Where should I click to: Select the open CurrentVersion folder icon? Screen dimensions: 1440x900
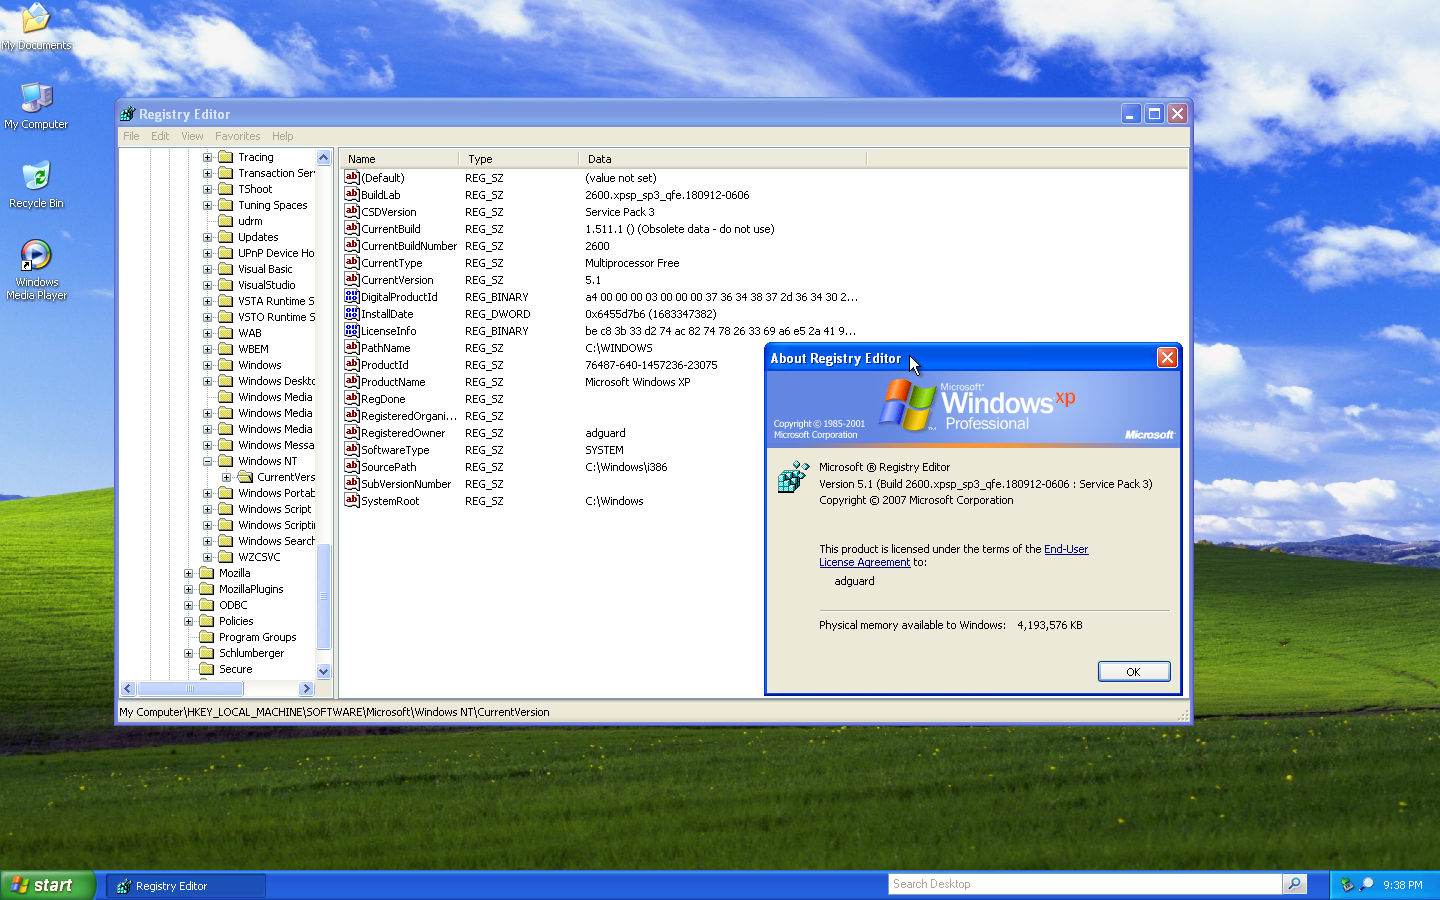[245, 477]
